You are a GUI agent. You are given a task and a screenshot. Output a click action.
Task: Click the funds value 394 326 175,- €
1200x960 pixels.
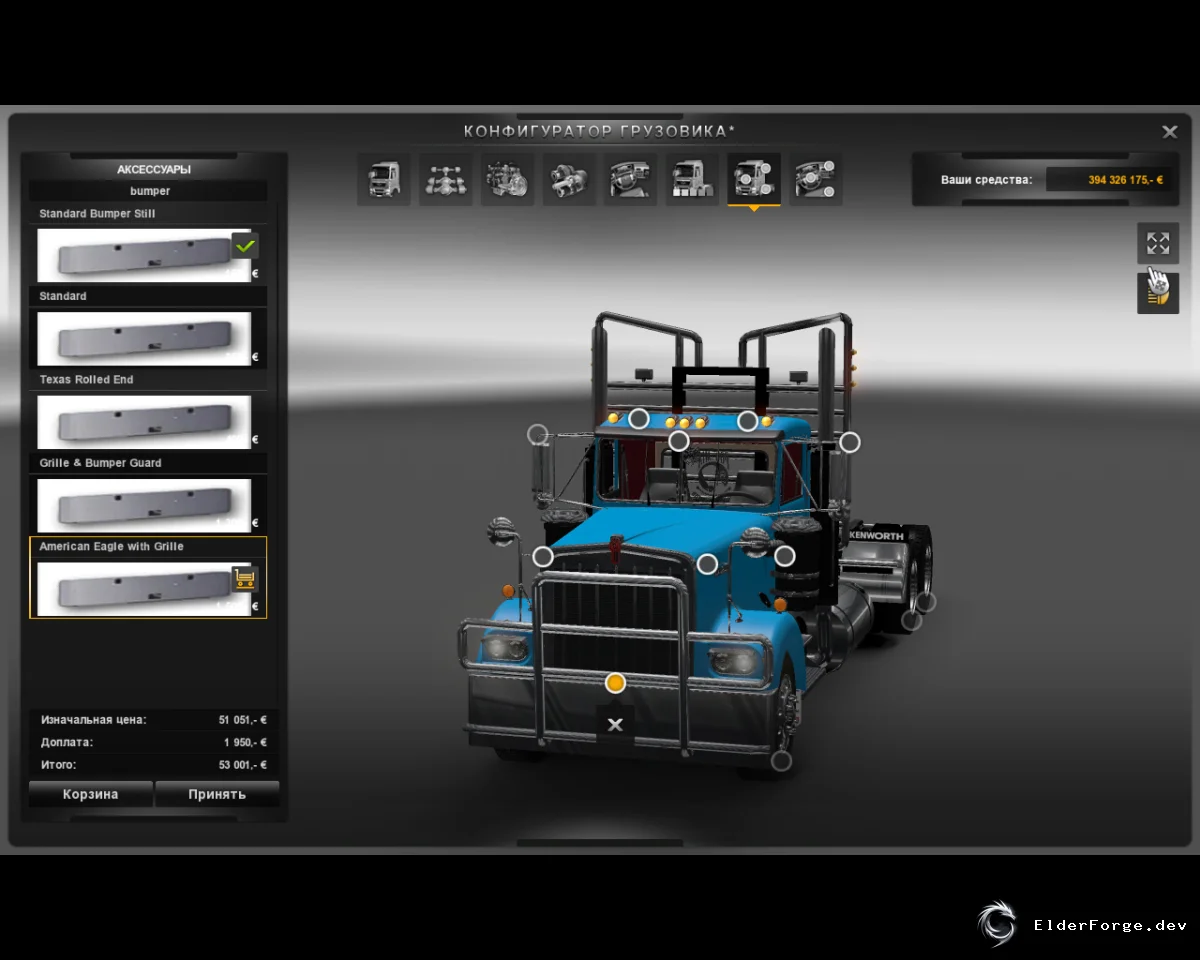[1126, 180]
